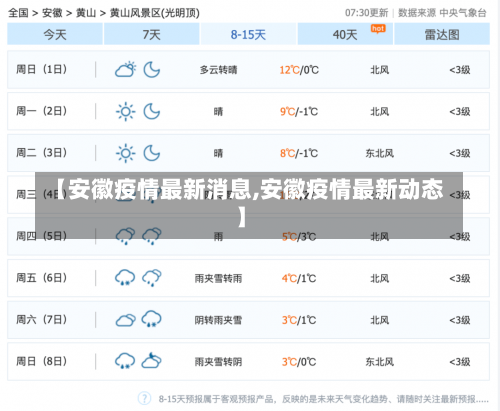Click the sunny icon for 周一 2日
This screenshot has height=411, width=500.
point(125,111)
